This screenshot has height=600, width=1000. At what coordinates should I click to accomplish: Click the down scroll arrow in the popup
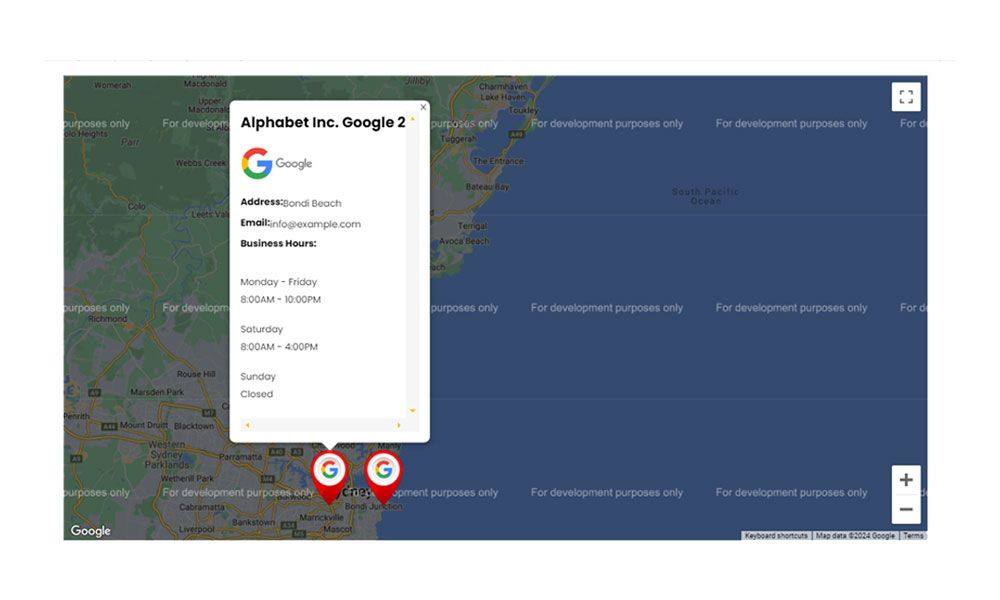click(x=412, y=409)
